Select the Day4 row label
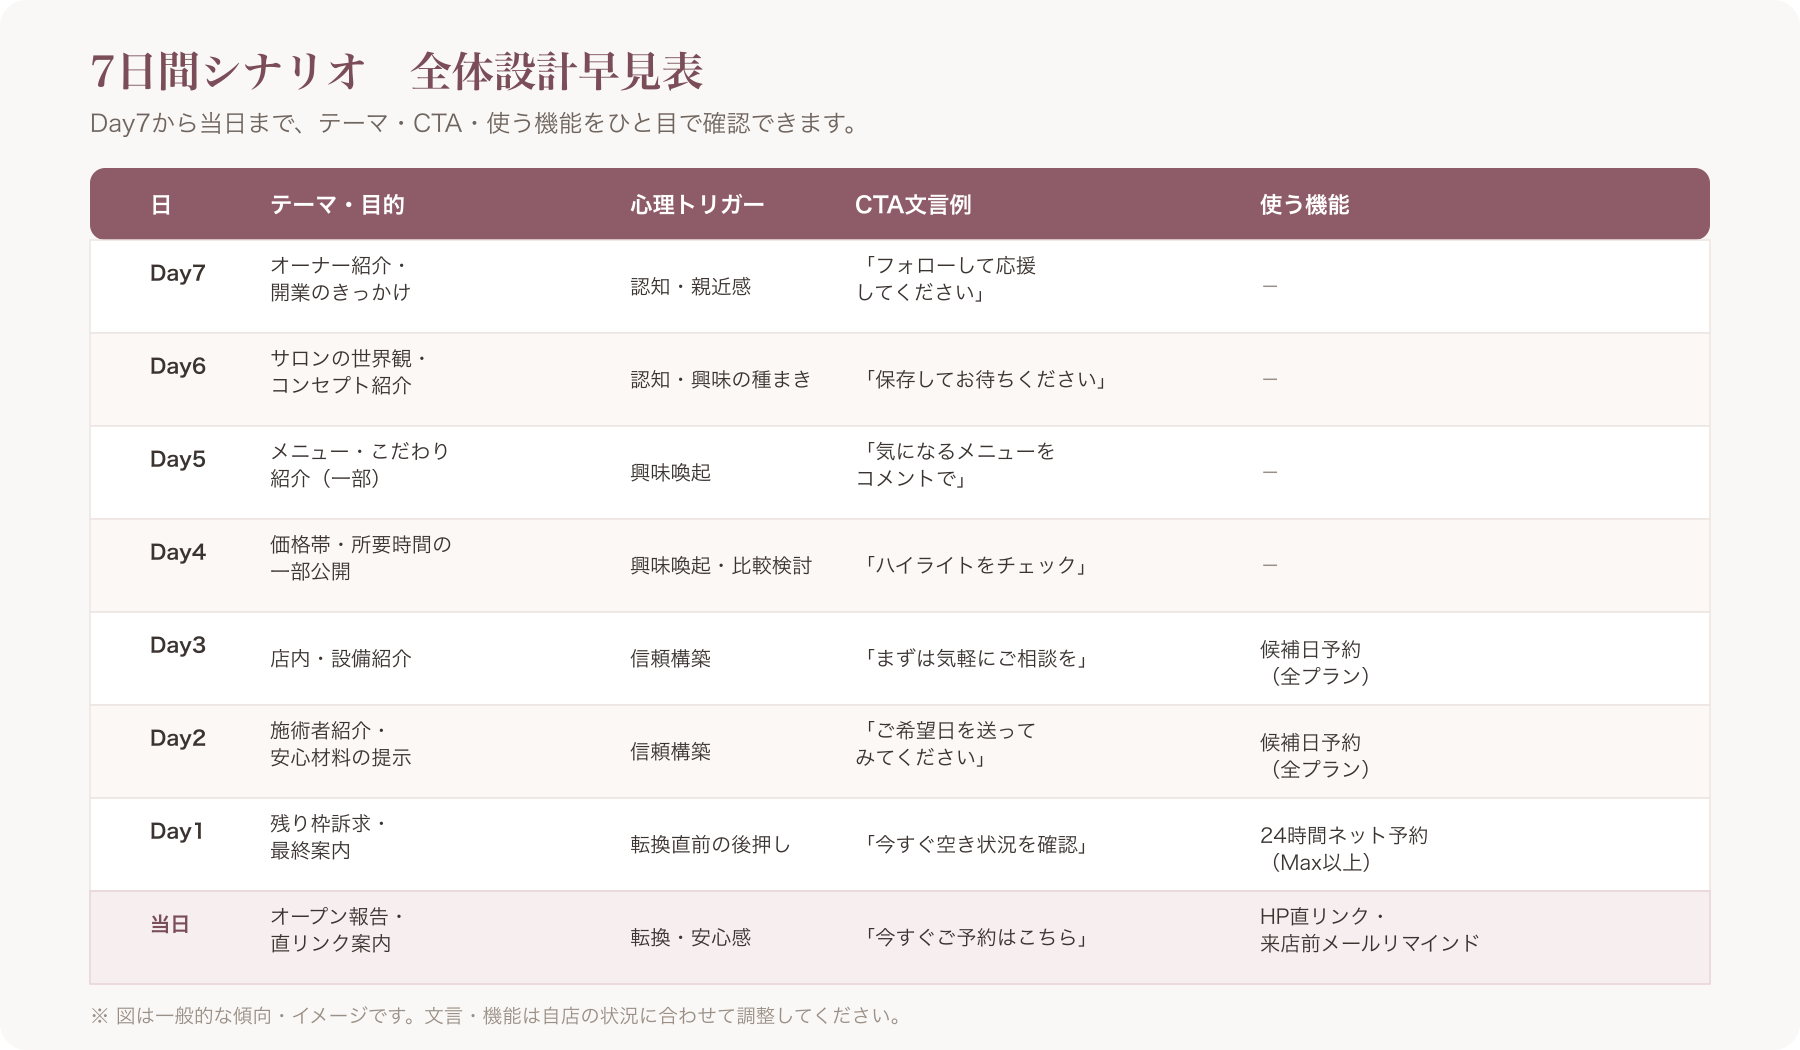 click(178, 552)
